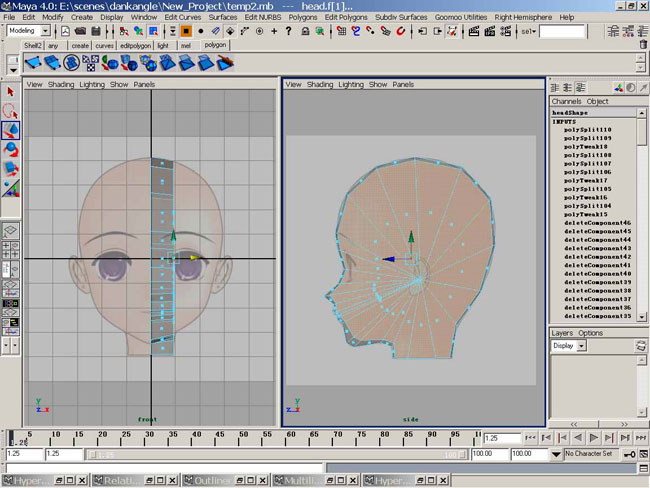Open the animation preferences icon

tap(644, 454)
